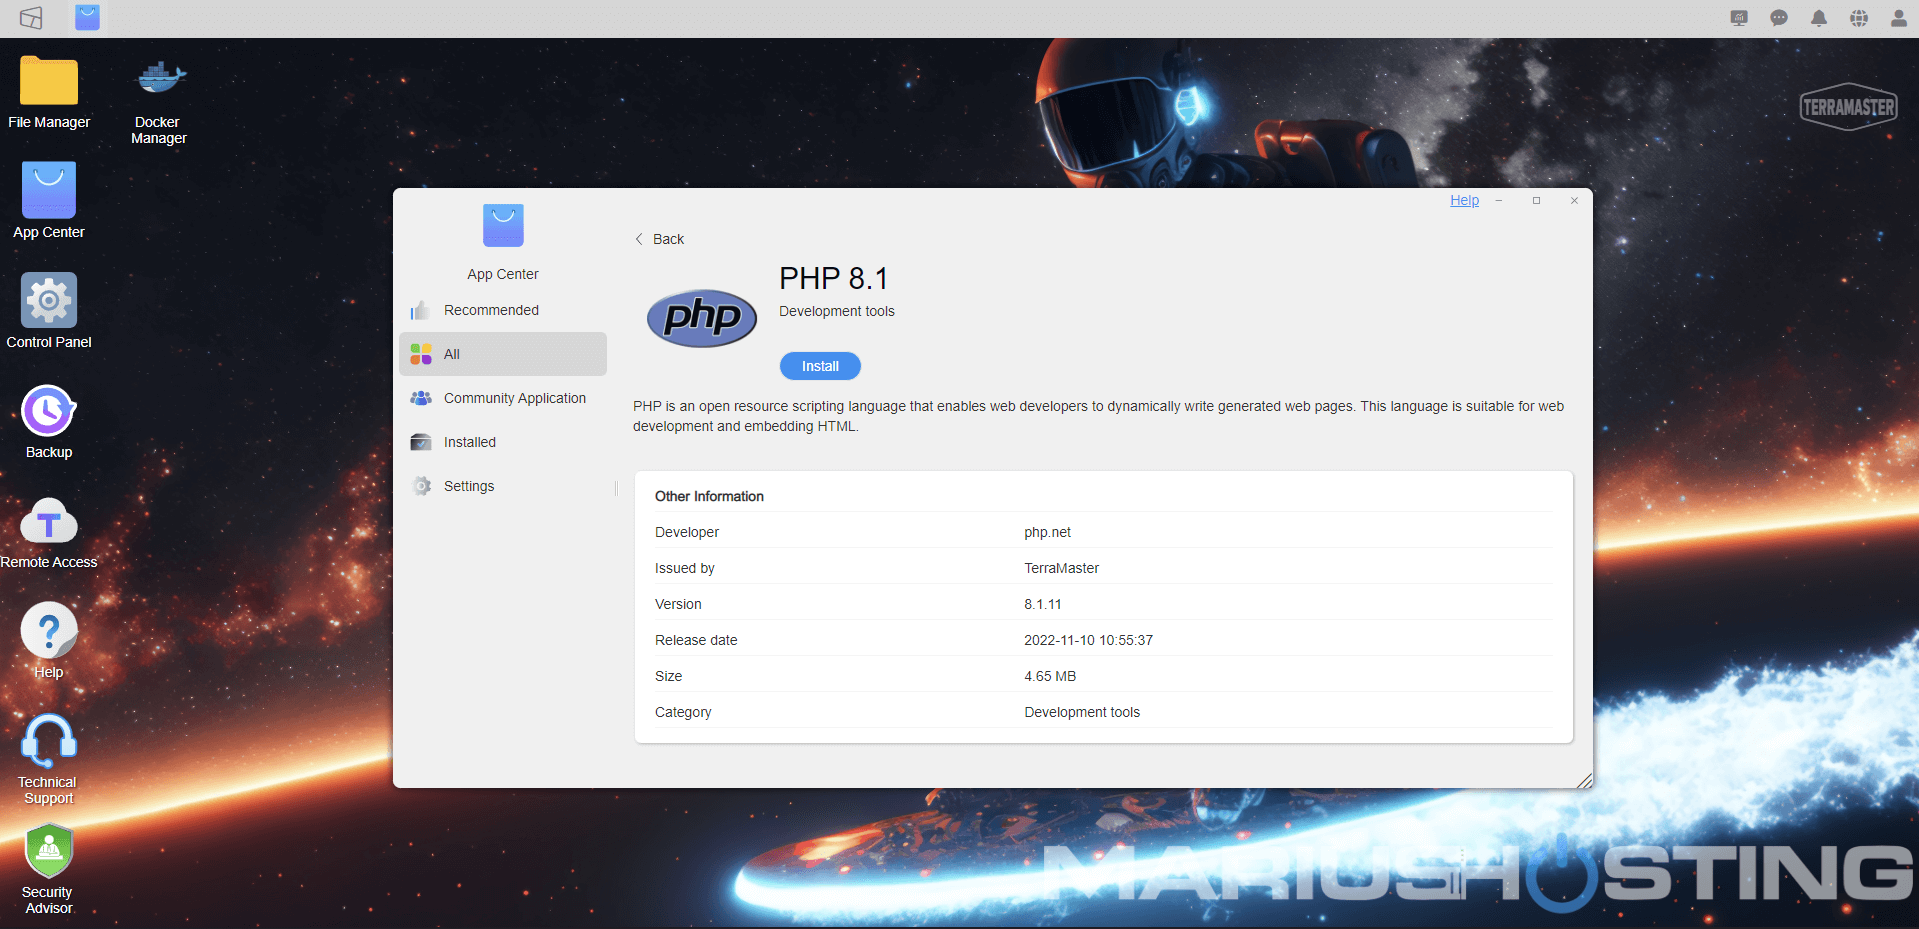Open Technical Support headset icon
This screenshot has height=929, width=1919.
49,741
